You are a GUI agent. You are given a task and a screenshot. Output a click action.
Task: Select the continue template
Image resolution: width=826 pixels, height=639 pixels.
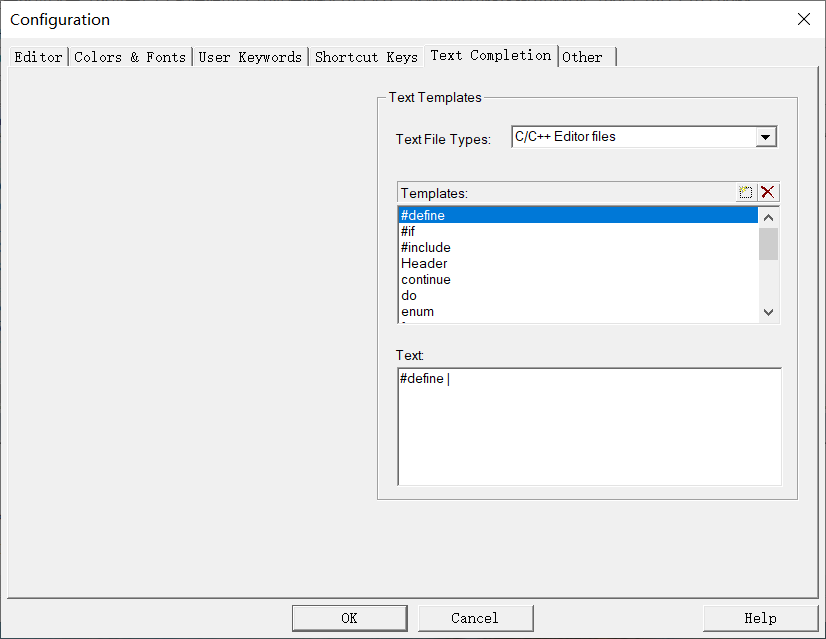426,280
